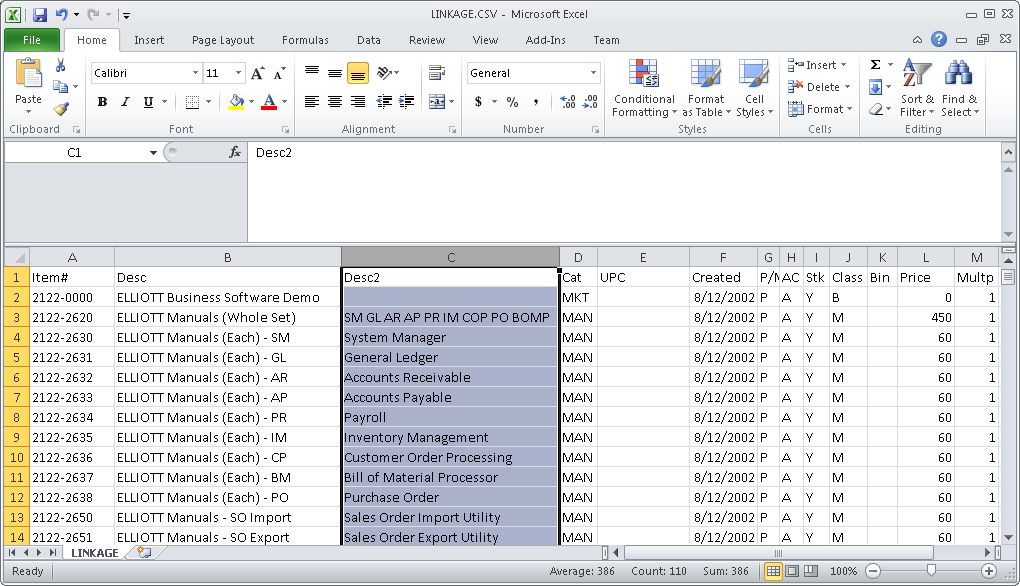This screenshot has height=586, width=1020.
Task: Click the Insert Function fx button
Action: (x=235, y=152)
